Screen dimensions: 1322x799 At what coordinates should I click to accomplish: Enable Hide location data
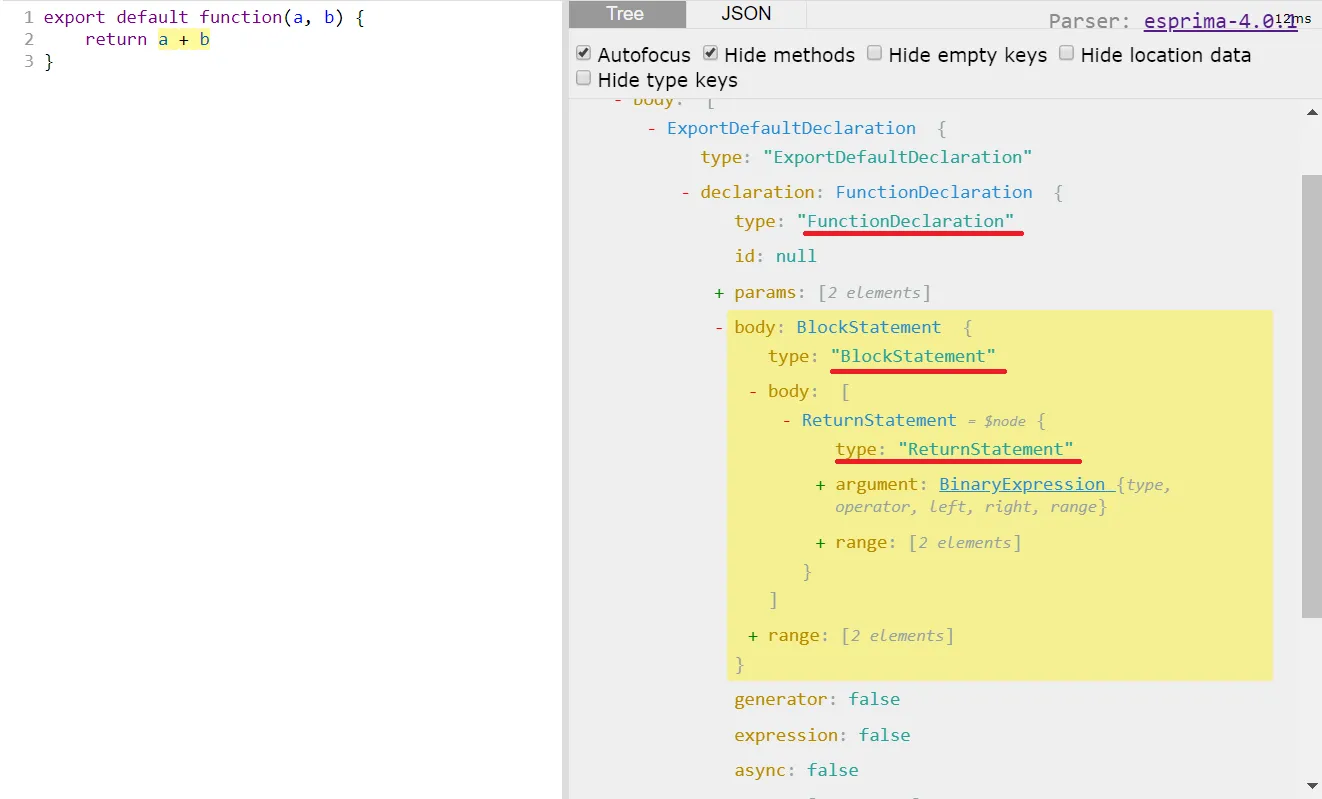1066,54
